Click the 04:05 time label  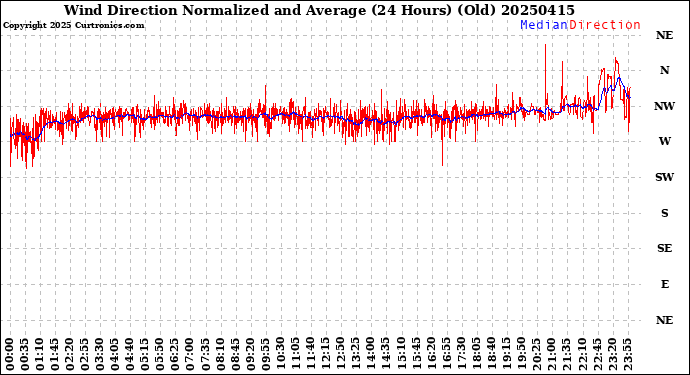coord(116,354)
